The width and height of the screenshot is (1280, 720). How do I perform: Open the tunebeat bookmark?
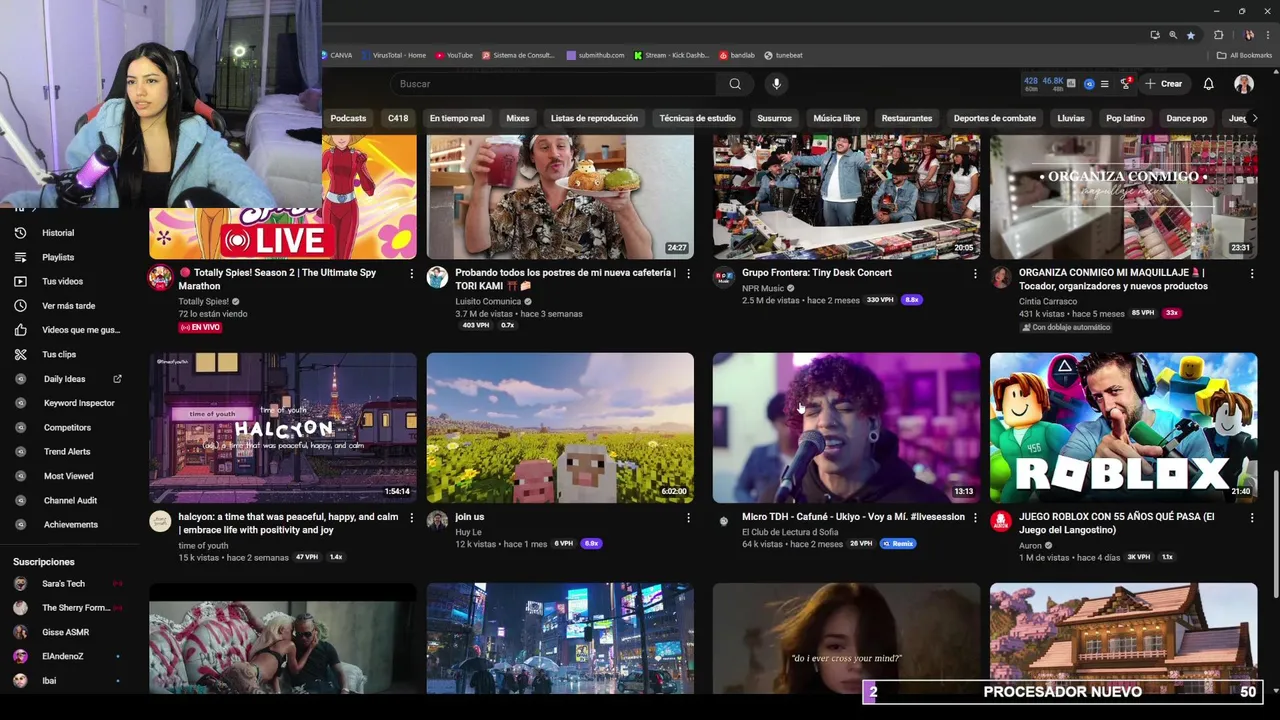(784, 55)
